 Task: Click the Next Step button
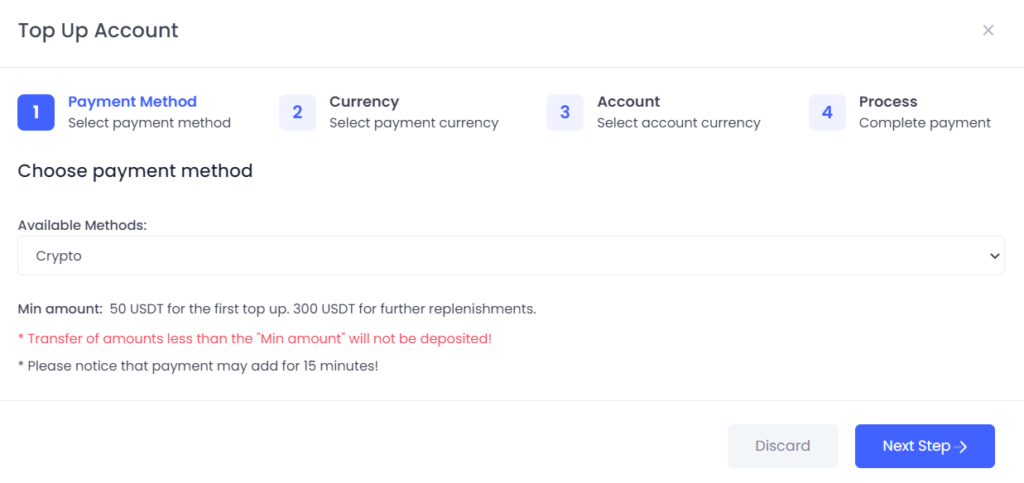point(925,446)
